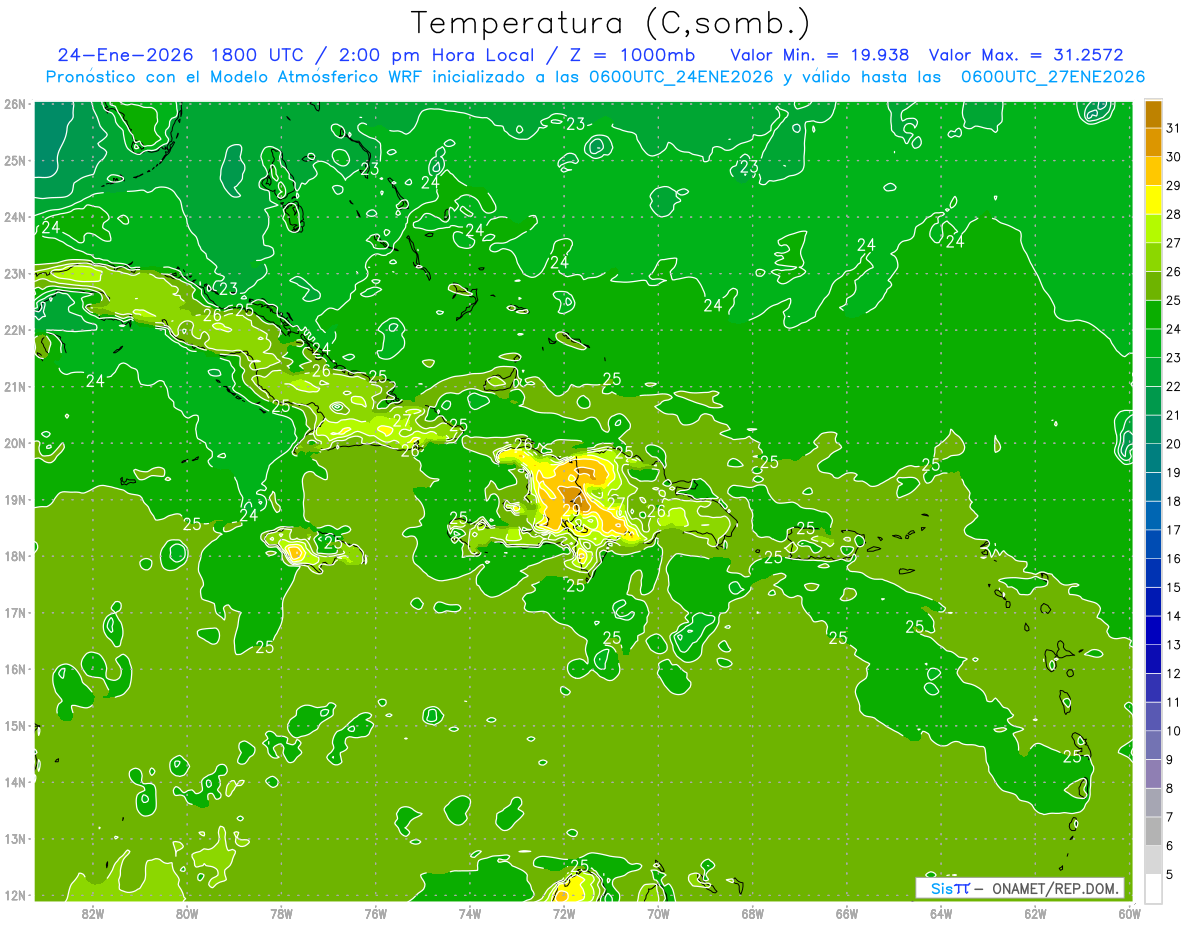The width and height of the screenshot is (1200, 927).
Task: Click latitude axis label "17N"
Action: pos(15,613)
